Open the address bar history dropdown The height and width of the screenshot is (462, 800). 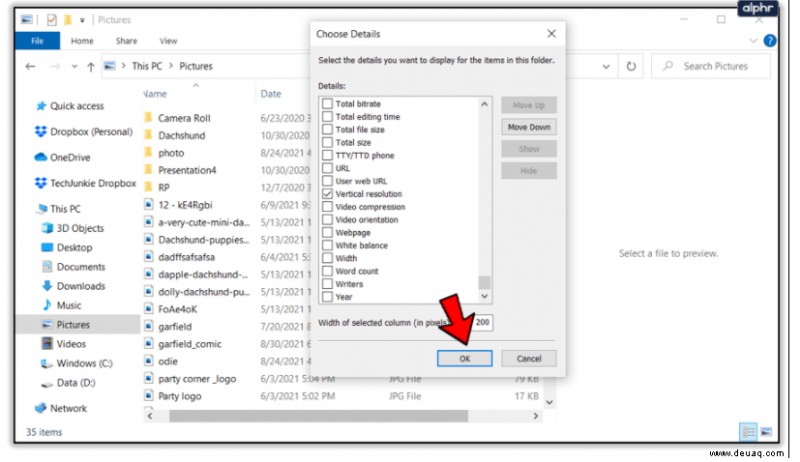(x=606, y=66)
